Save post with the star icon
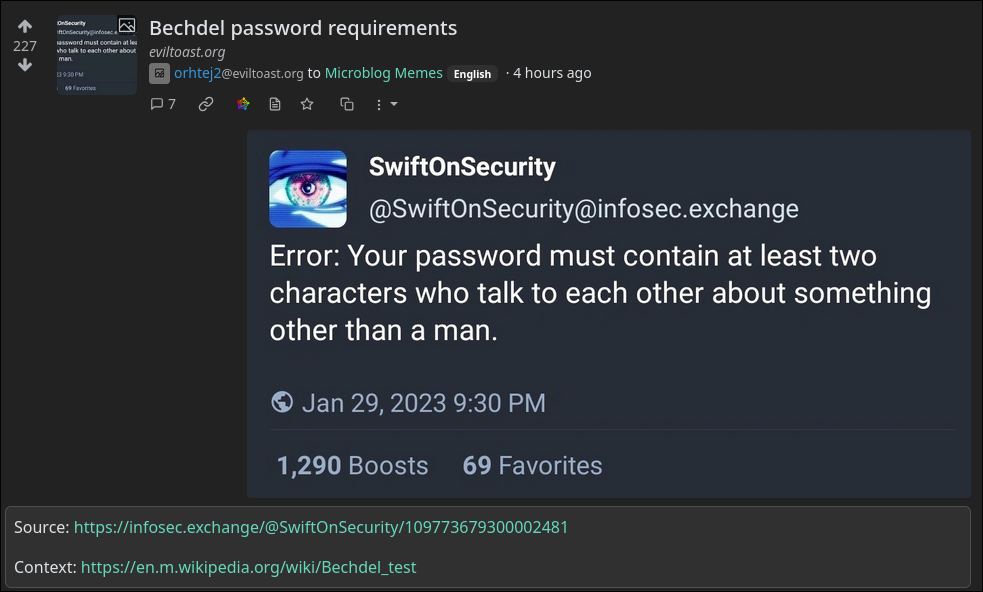 pos(307,104)
